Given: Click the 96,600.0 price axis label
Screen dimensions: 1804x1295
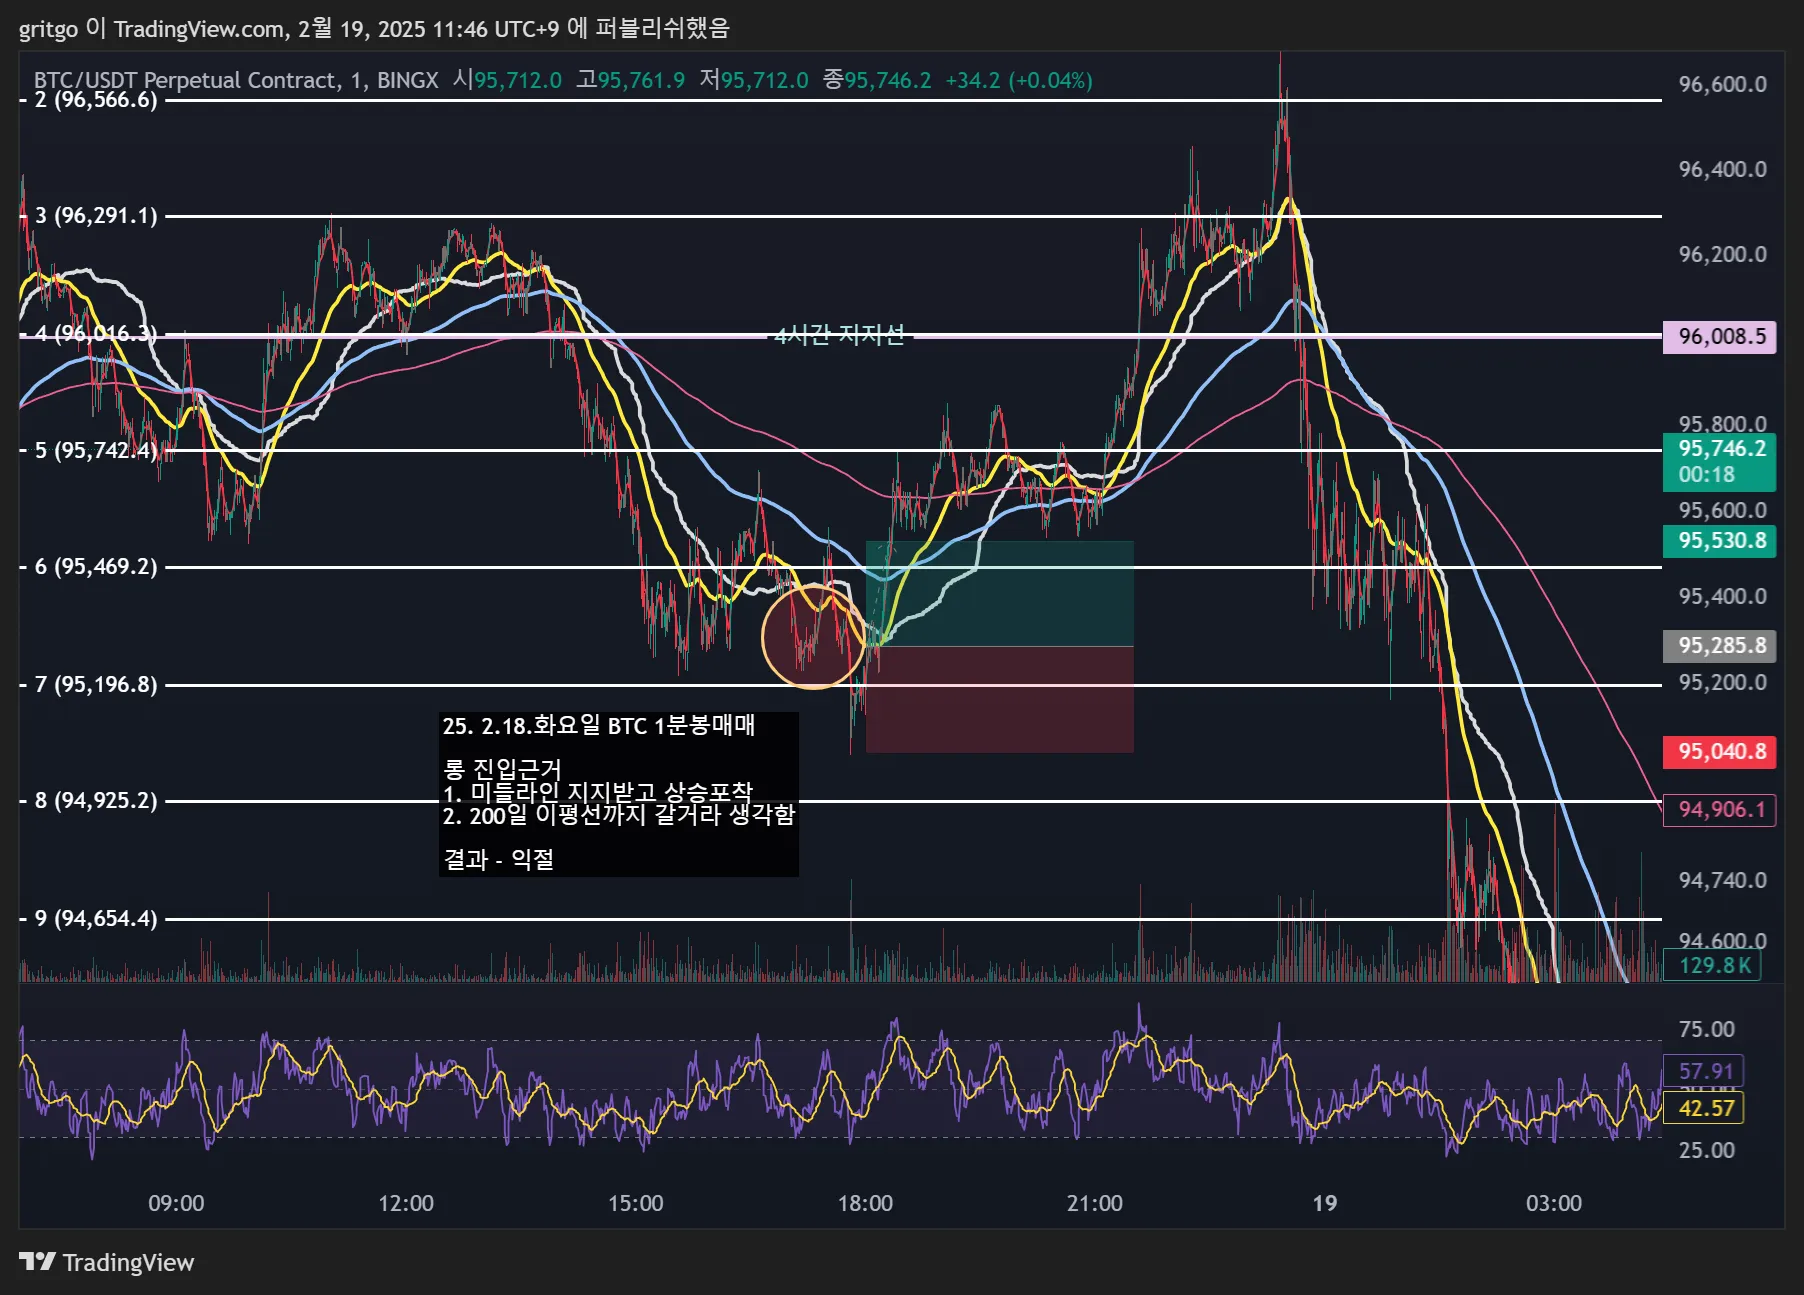Looking at the screenshot, I should click(1722, 84).
